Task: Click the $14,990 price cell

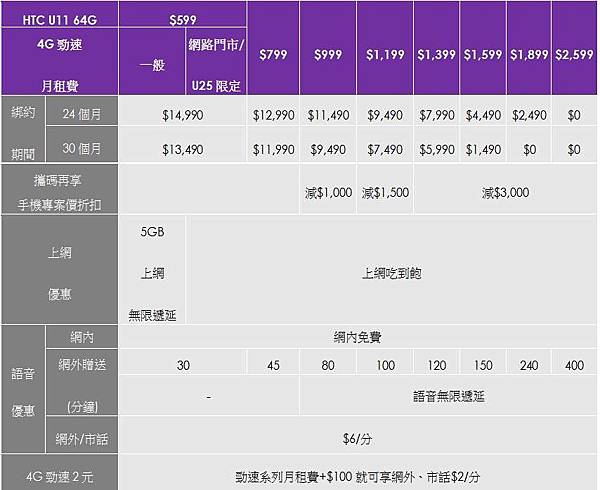Action: click(183, 111)
